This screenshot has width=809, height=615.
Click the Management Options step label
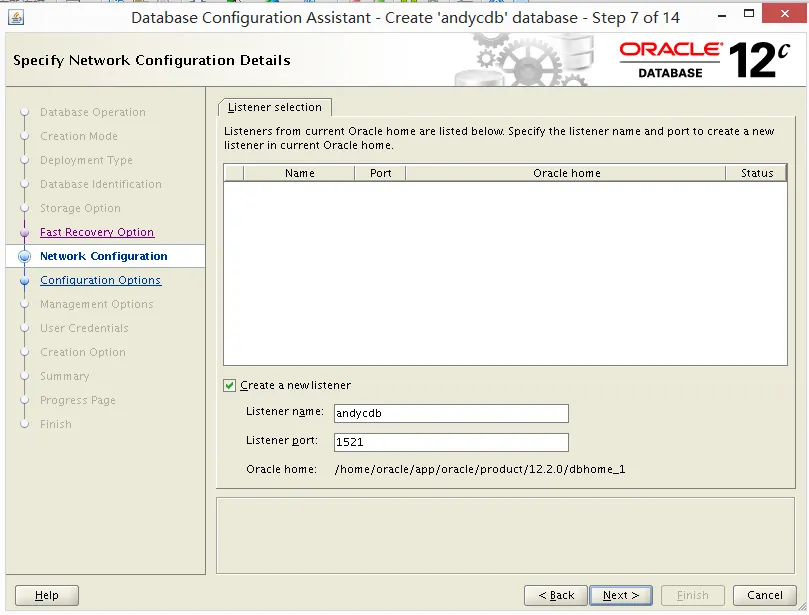point(96,304)
